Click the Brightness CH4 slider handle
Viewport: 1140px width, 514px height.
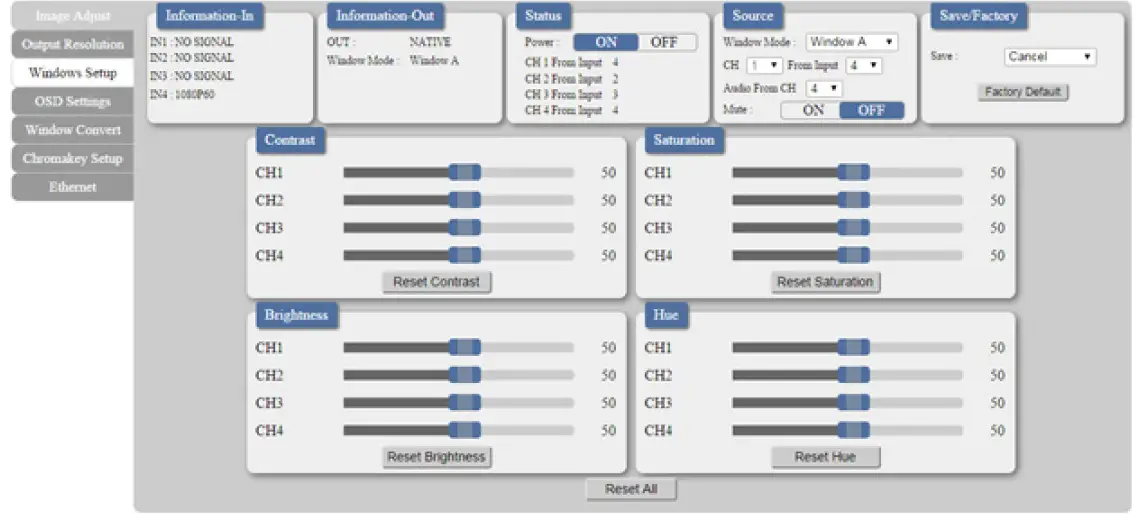coord(465,430)
